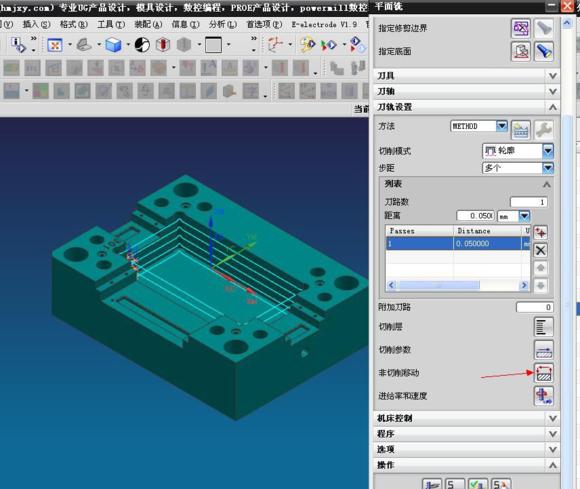Click the shaded cube view style icon
This screenshot has width=580, height=489.
(x=113, y=45)
